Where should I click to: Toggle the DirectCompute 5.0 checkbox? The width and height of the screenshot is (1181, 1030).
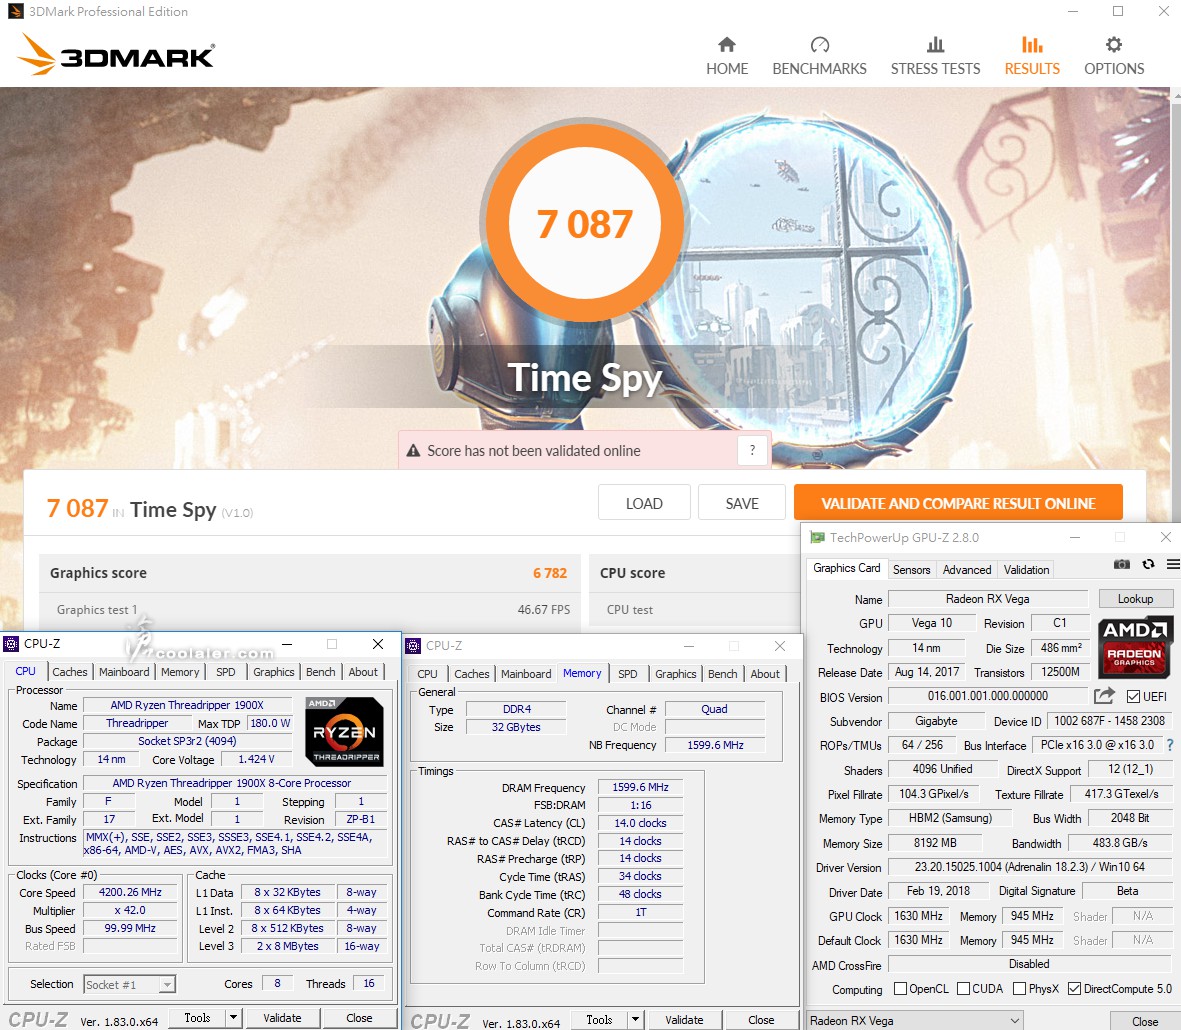[1075, 989]
